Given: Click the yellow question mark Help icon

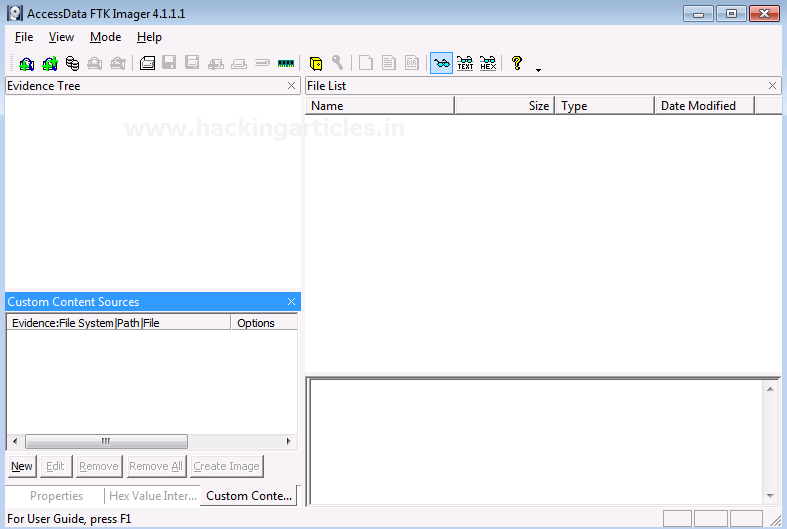Looking at the screenshot, I should pyautogui.click(x=516, y=63).
